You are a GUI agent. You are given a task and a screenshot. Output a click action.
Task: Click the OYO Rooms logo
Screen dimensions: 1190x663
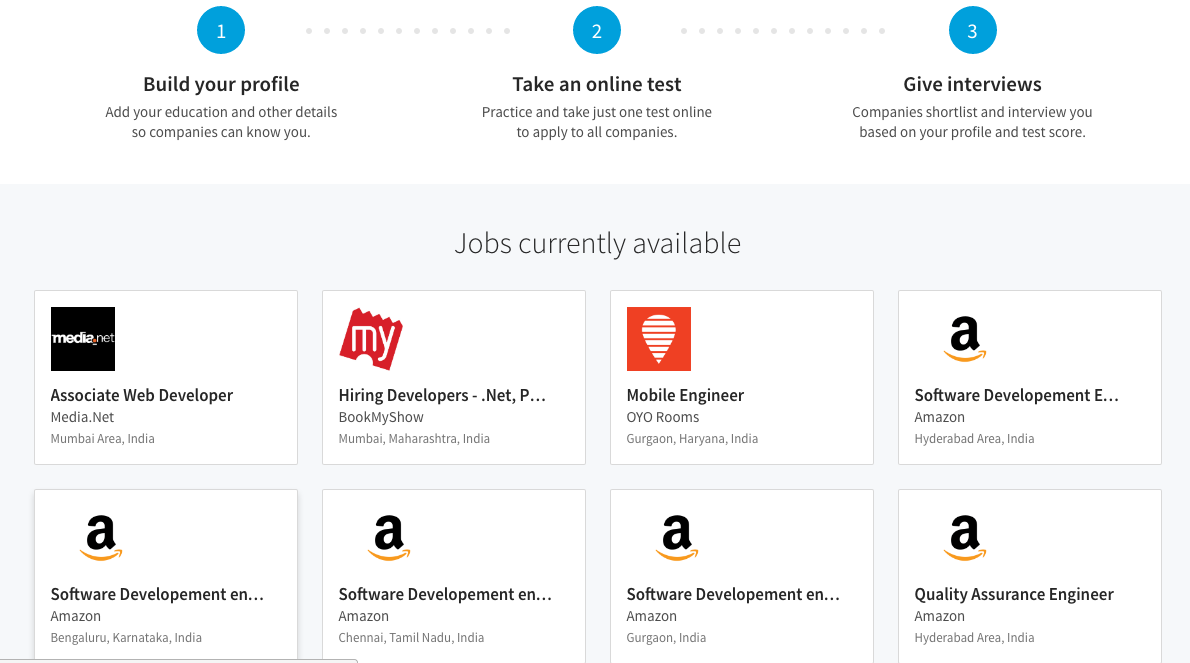659,339
